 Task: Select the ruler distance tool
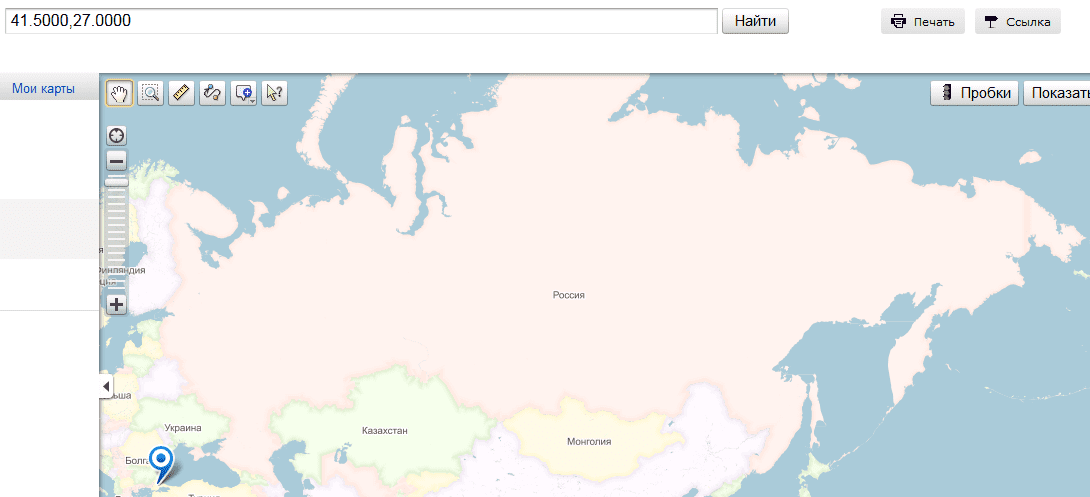coord(182,93)
